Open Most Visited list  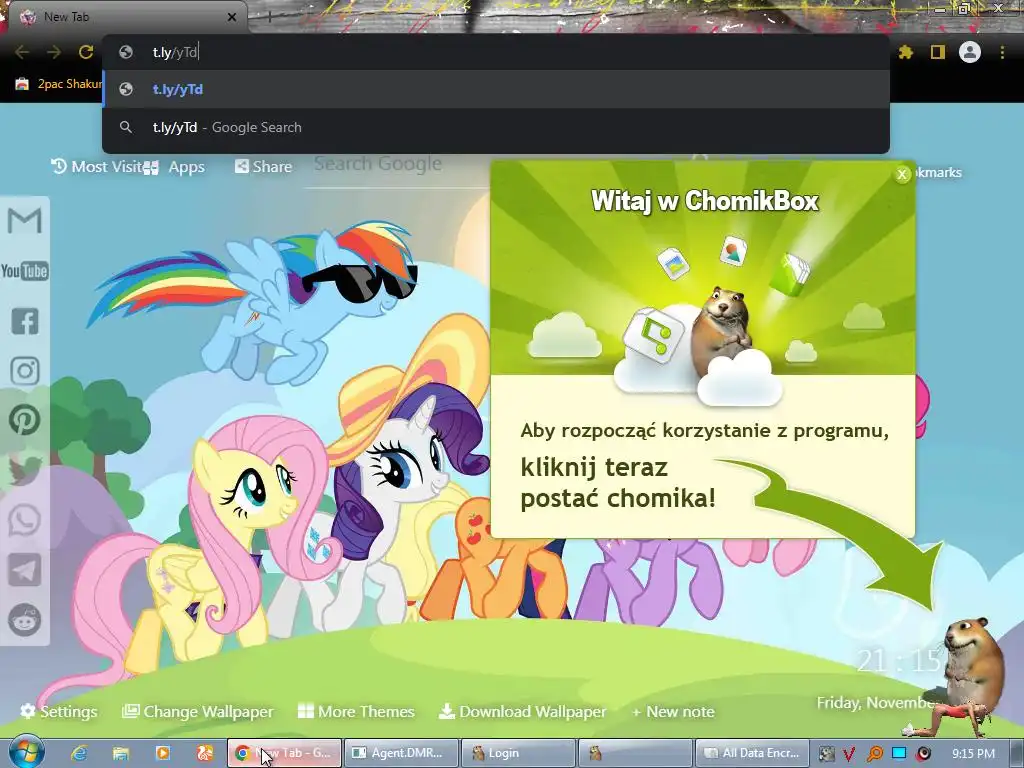coord(97,167)
